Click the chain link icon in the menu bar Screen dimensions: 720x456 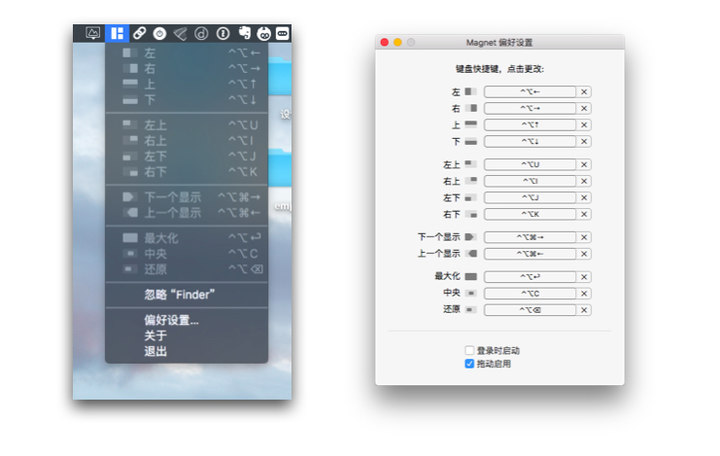[x=139, y=33]
